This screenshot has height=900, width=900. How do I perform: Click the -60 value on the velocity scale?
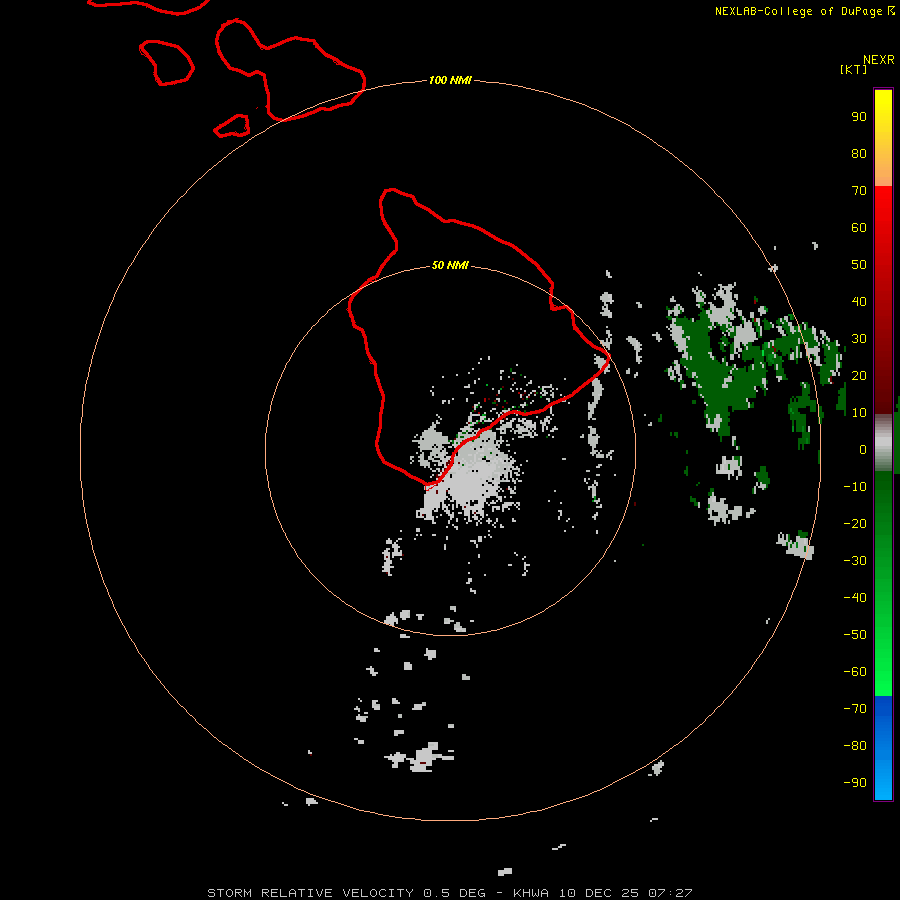click(855, 672)
